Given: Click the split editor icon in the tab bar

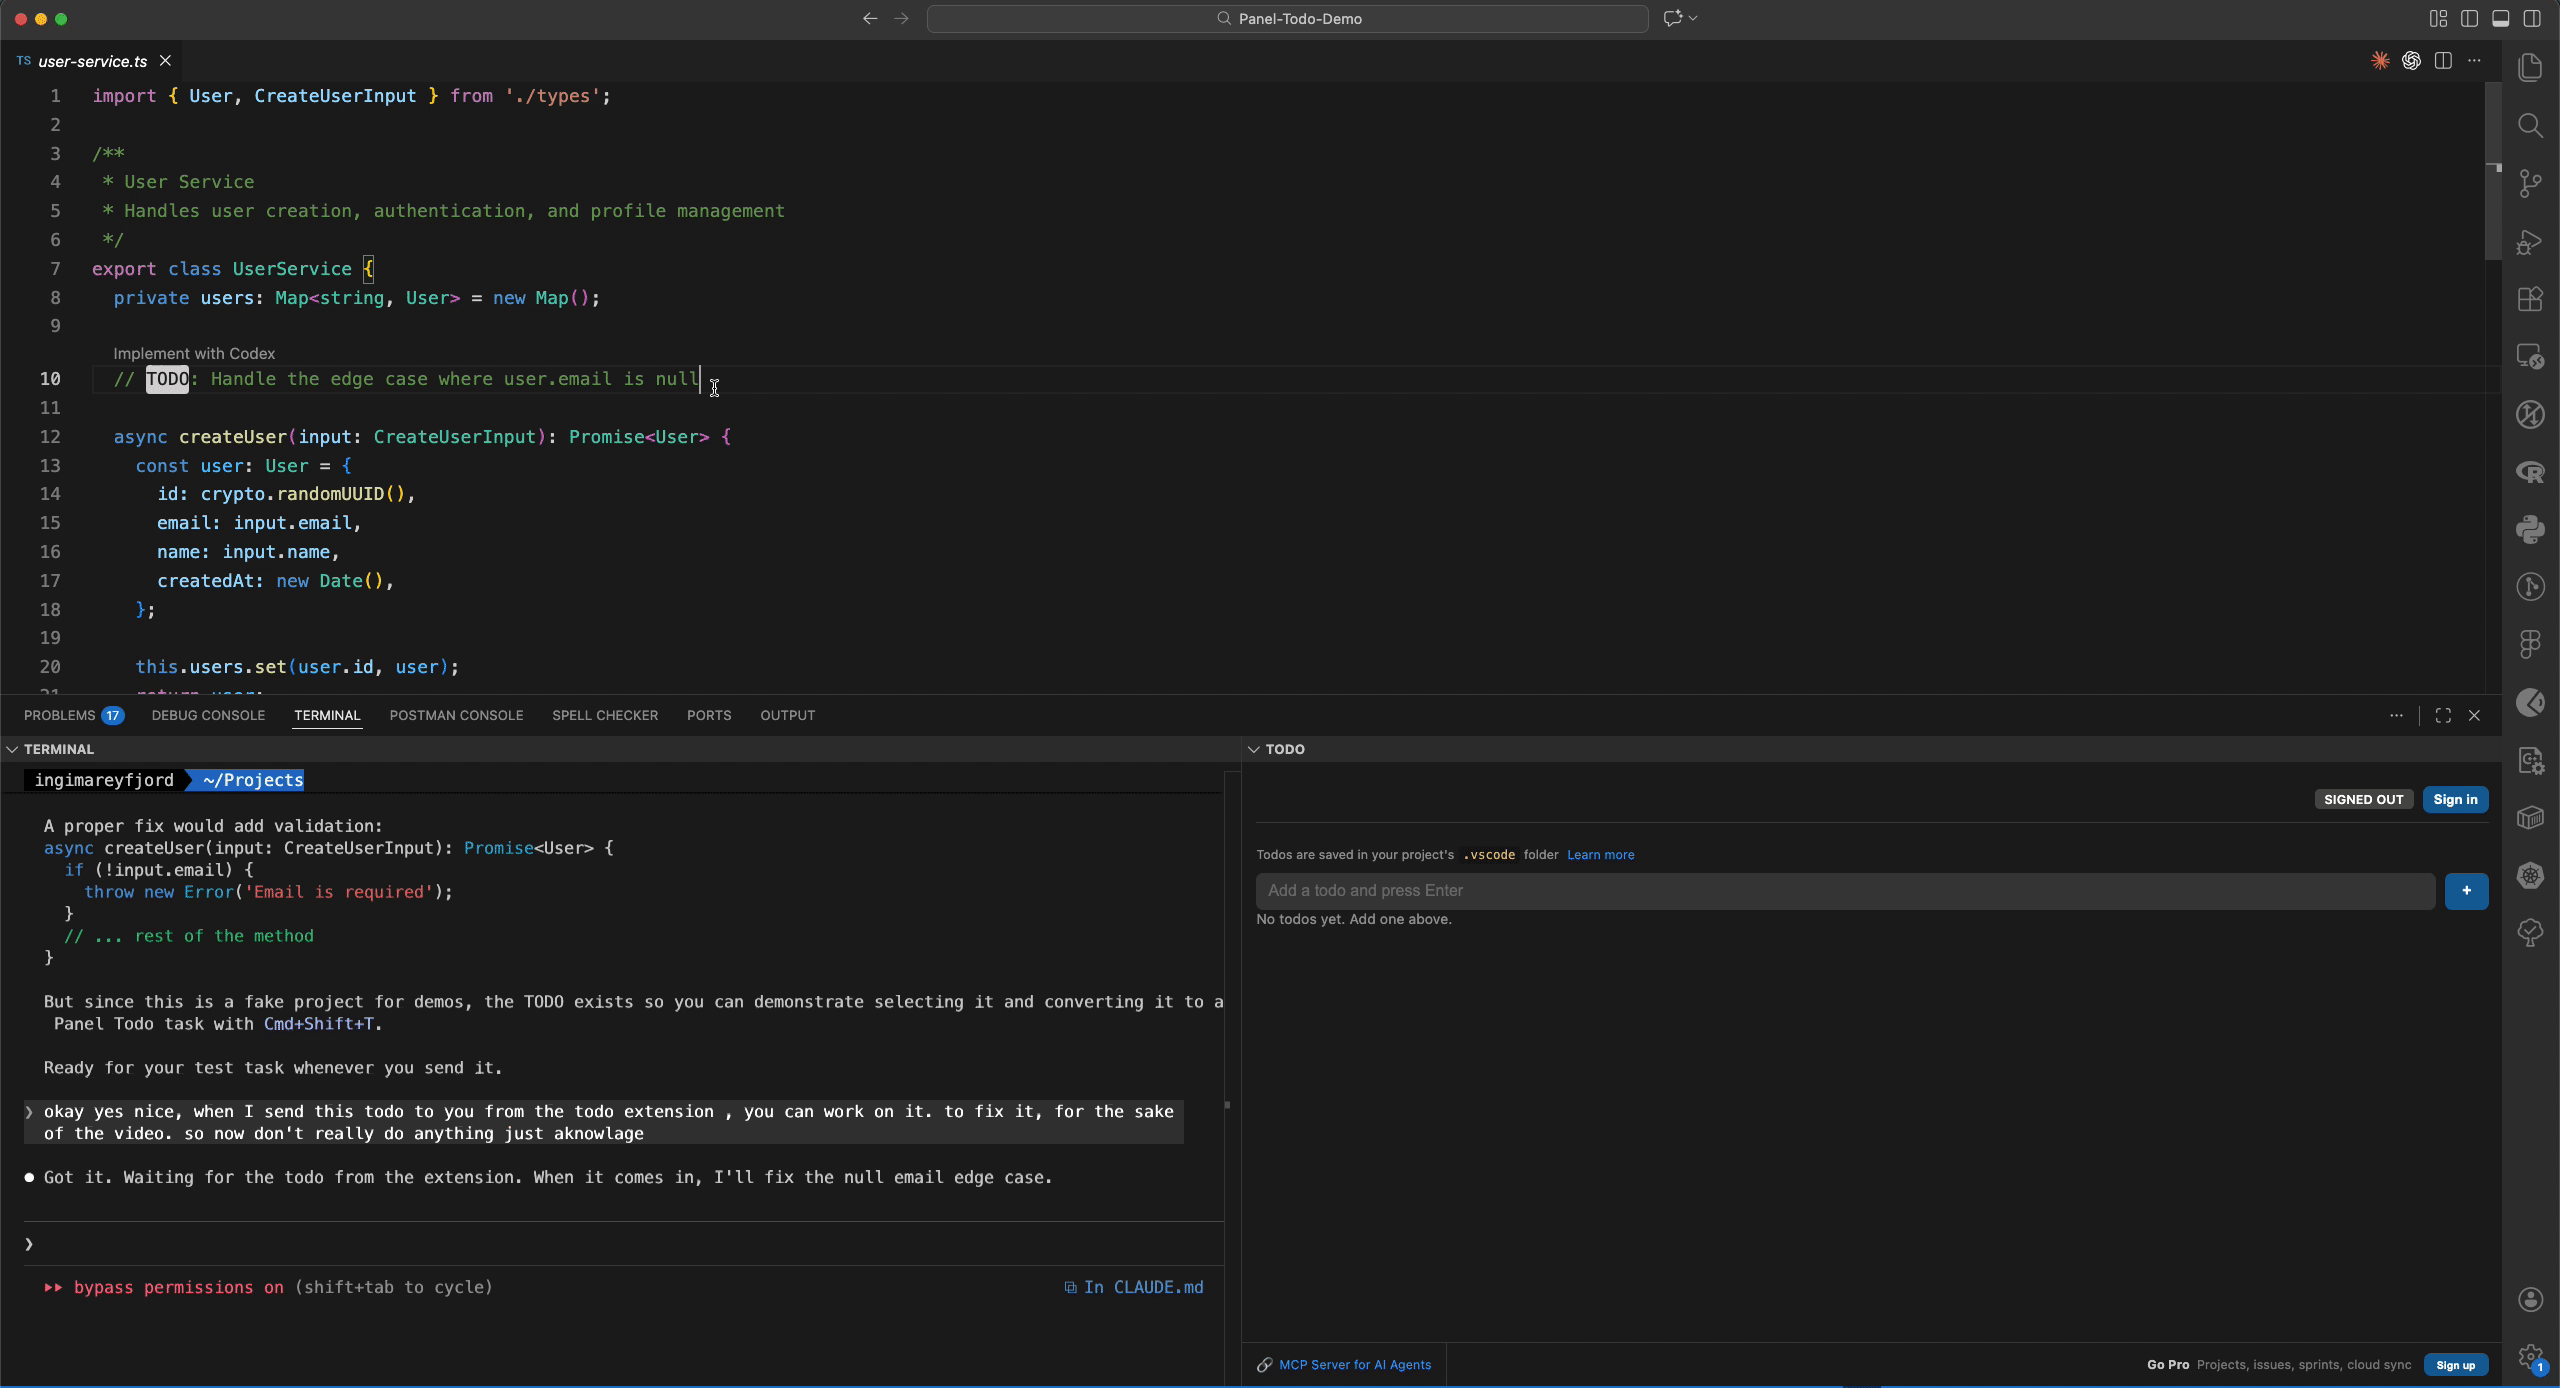Looking at the screenshot, I should click(2444, 60).
